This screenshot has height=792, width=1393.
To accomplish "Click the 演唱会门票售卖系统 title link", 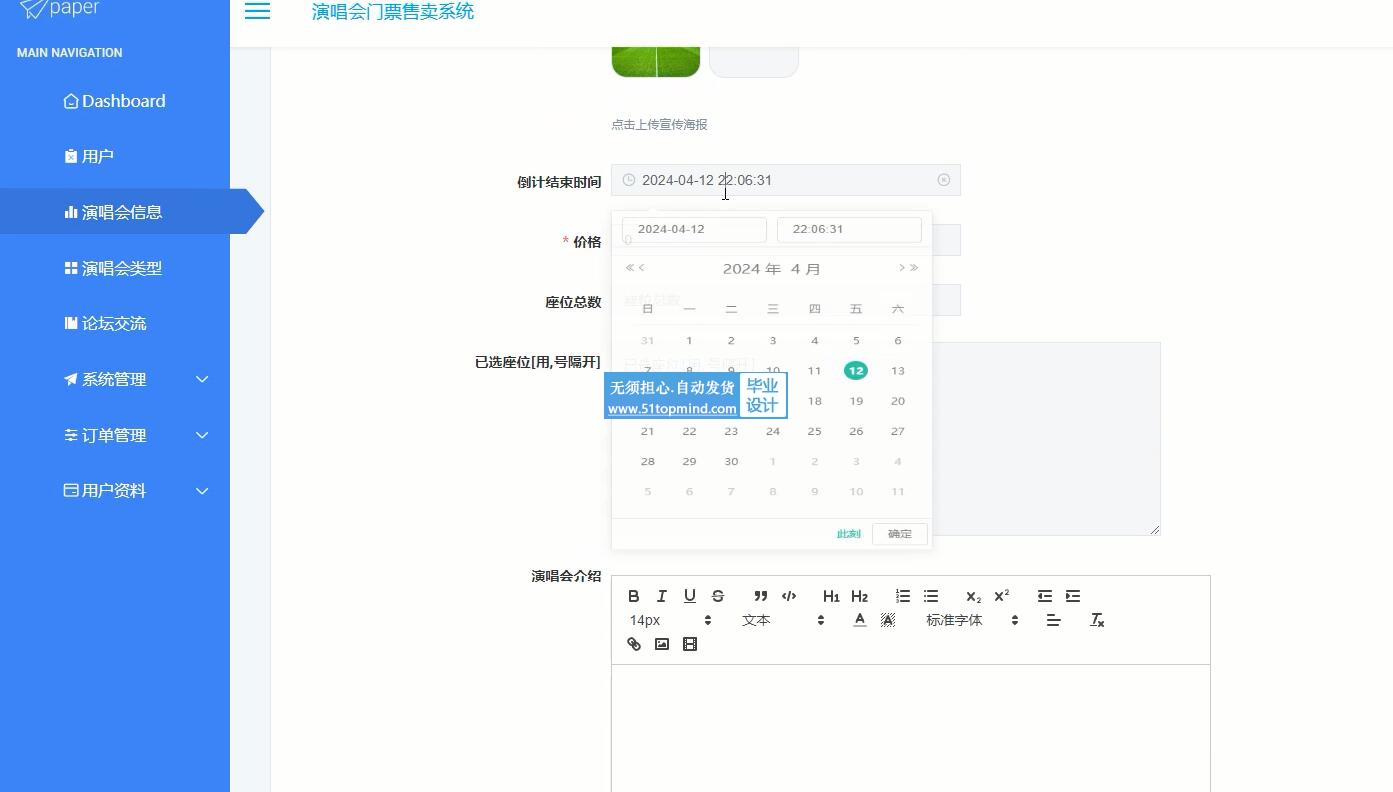I will click(393, 12).
